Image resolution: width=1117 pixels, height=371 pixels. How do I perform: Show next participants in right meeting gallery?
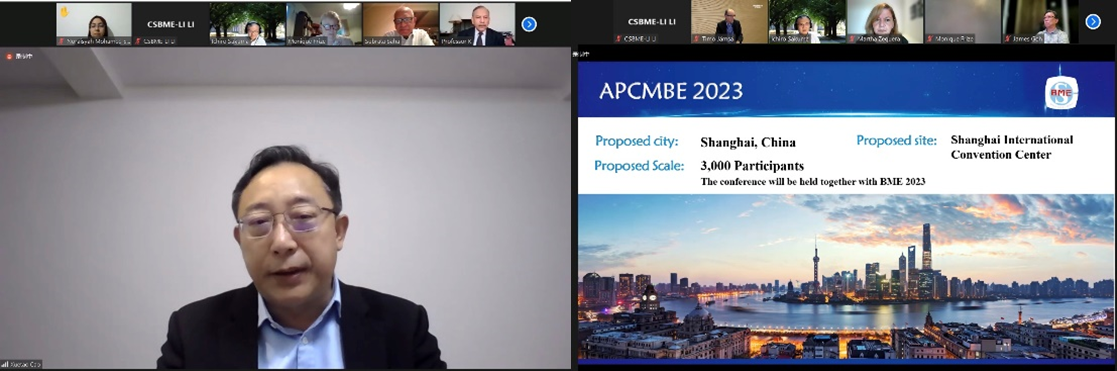[1093, 21]
